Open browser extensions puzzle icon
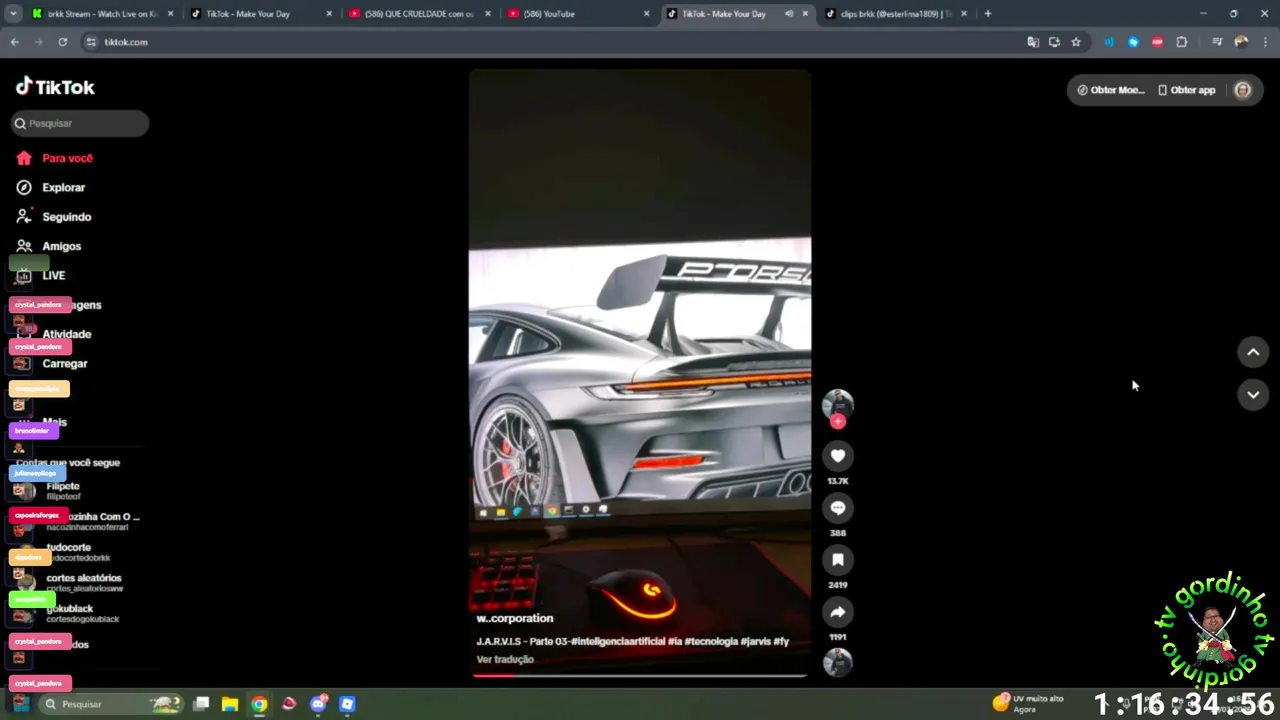This screenshot has height=720, width=1280. pyautogui.click(x=1182, y=42)
